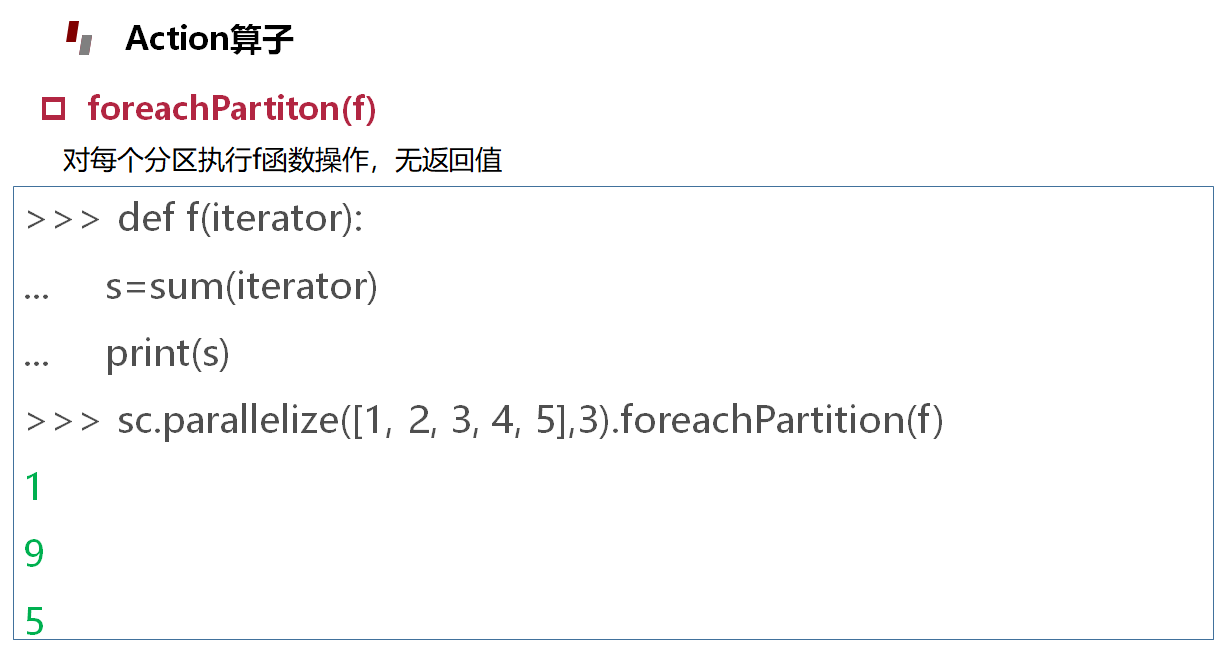Click the red-gray logo icon beside Action算子
1214x667 pixels.
(79, 38)
